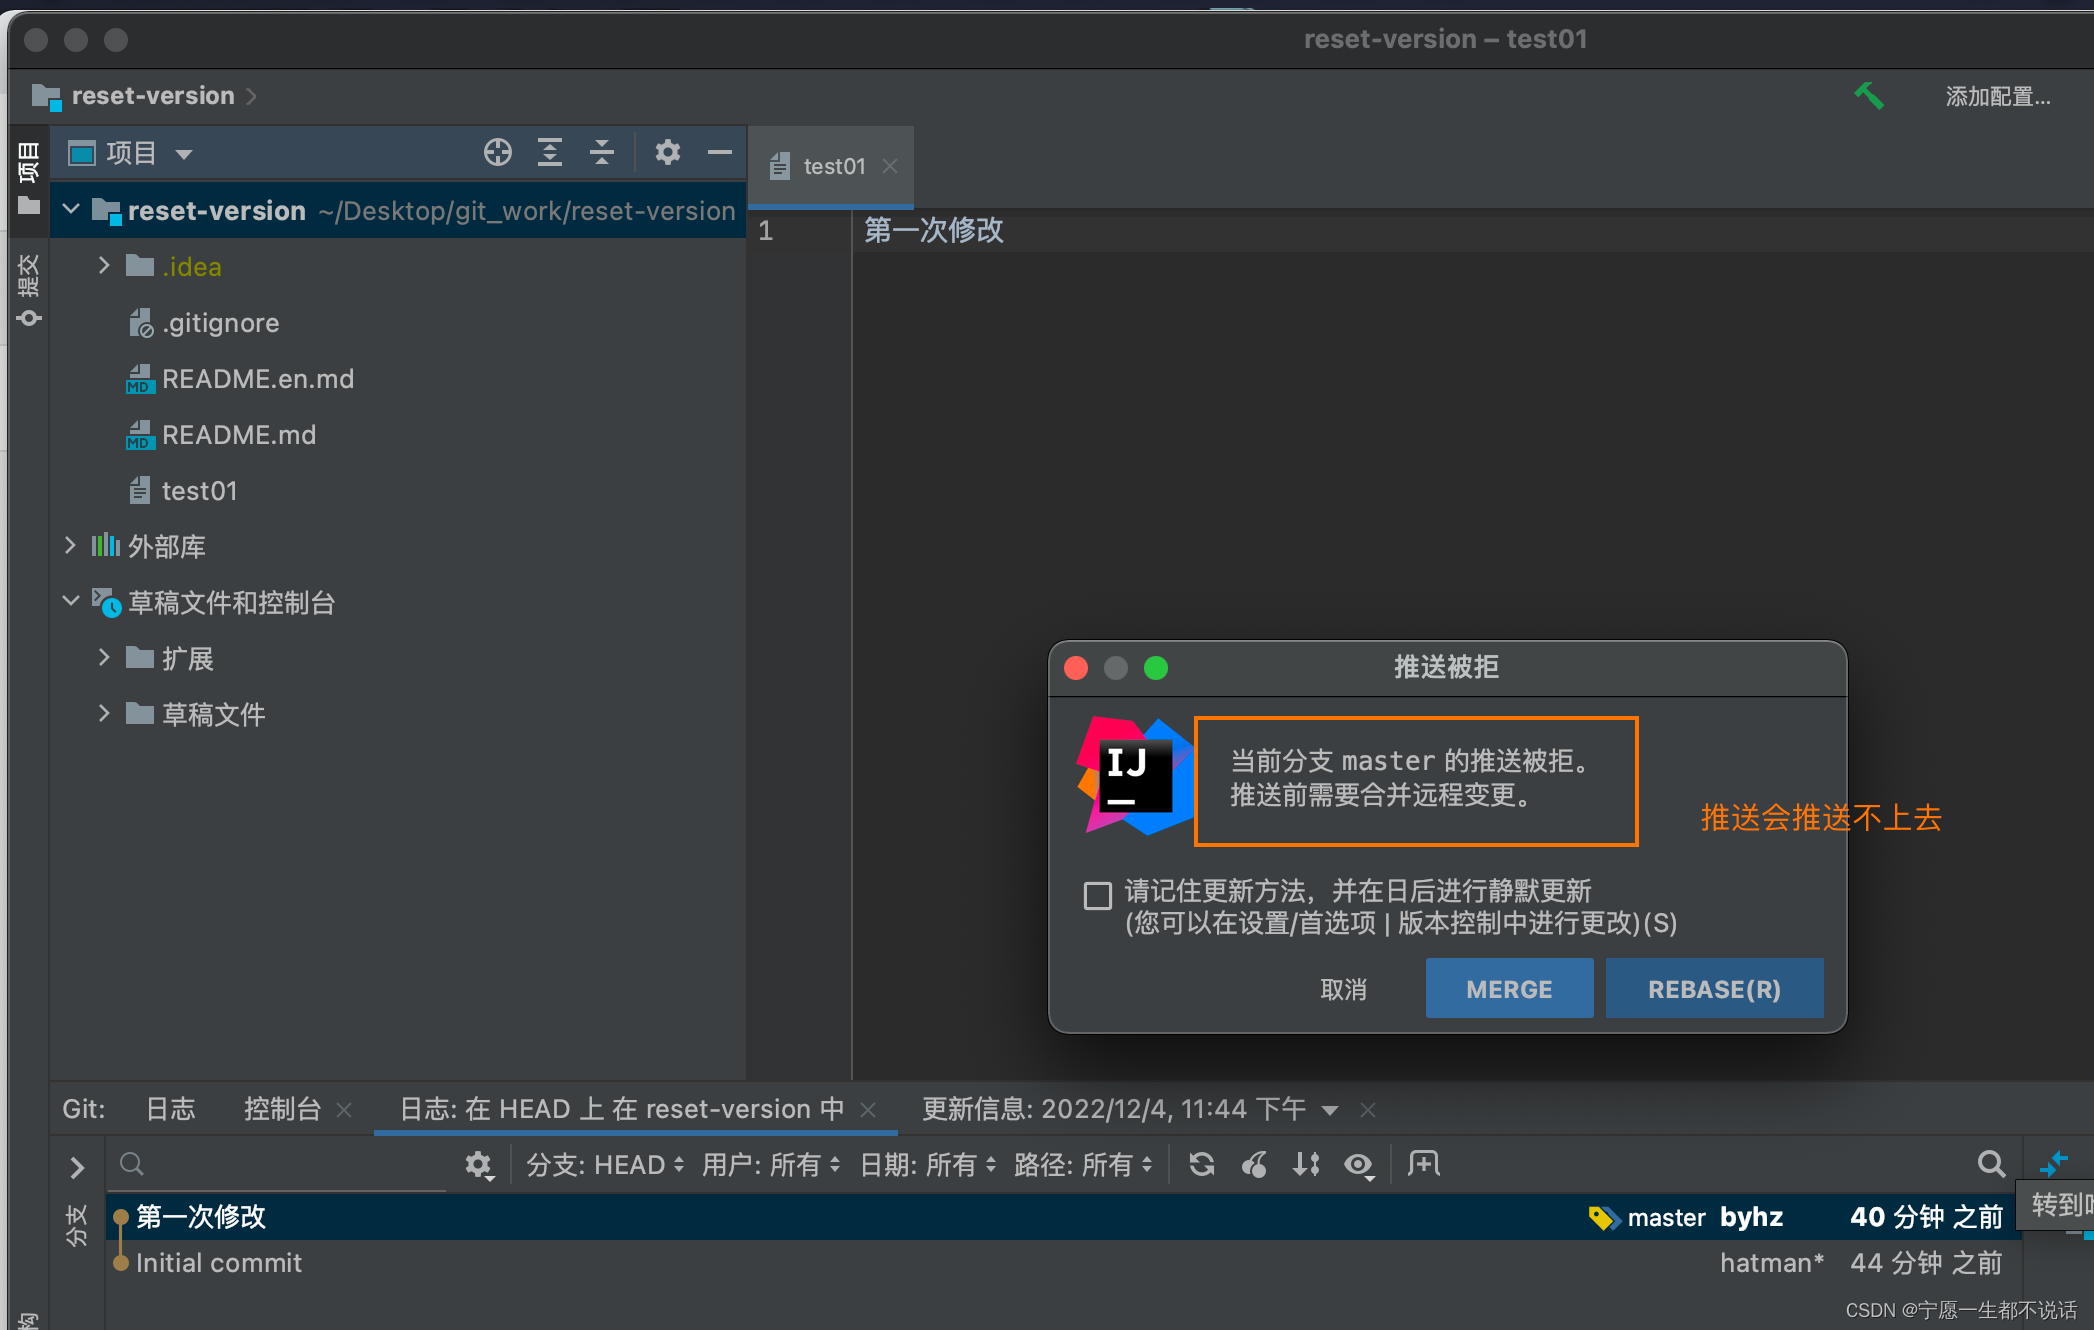
Task: Expand the 外部库 node
Action: pos(71,545)
